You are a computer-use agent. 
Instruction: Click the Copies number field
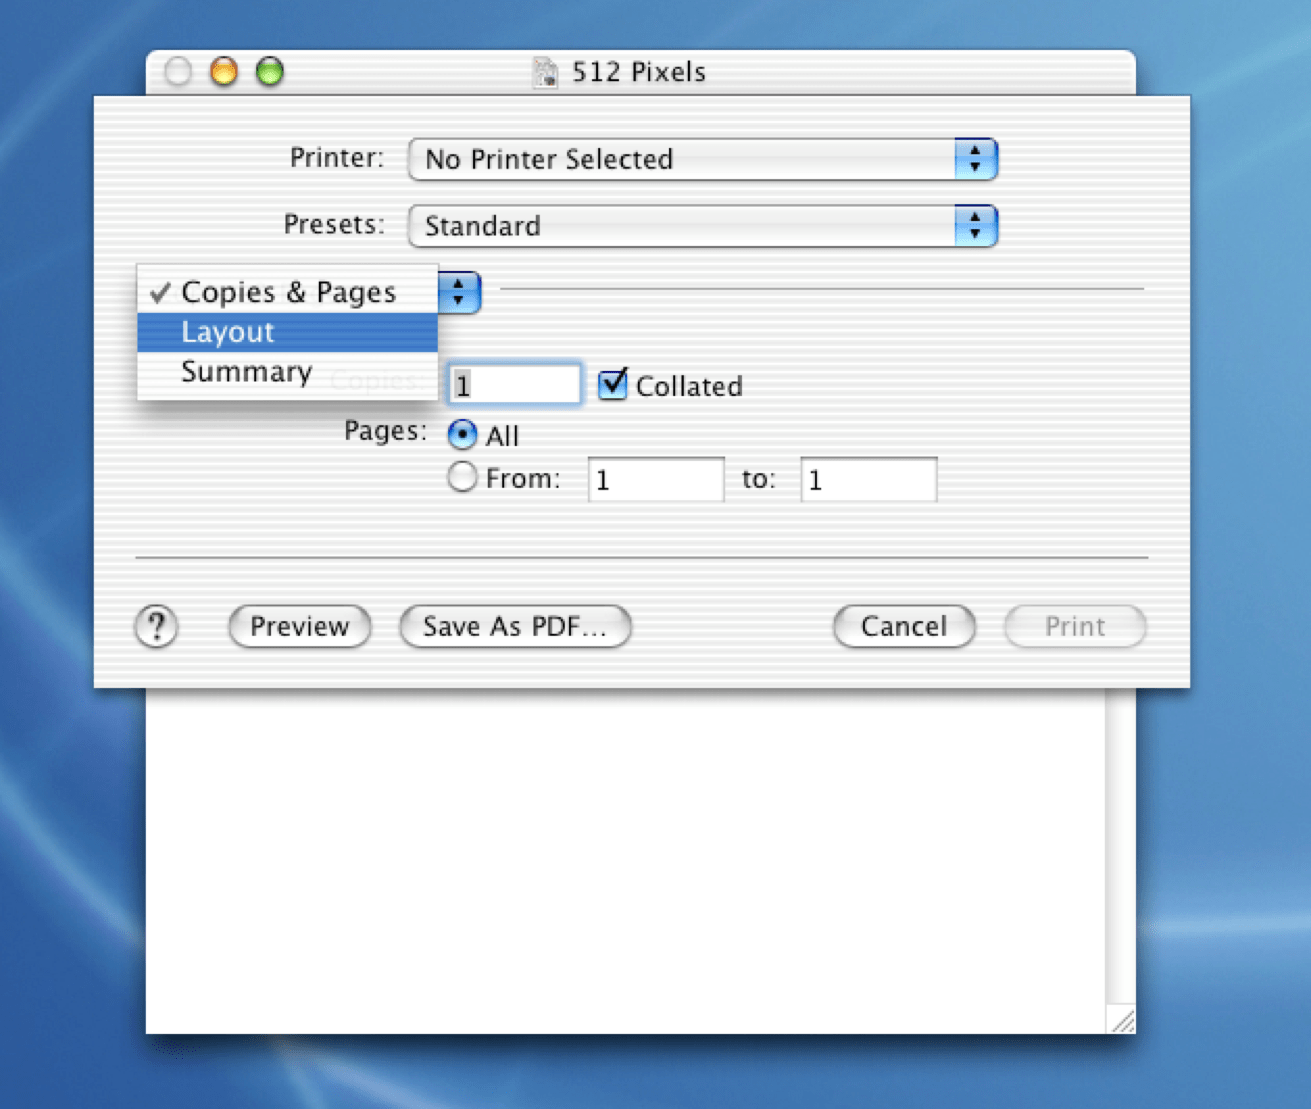tap(514, 385)
